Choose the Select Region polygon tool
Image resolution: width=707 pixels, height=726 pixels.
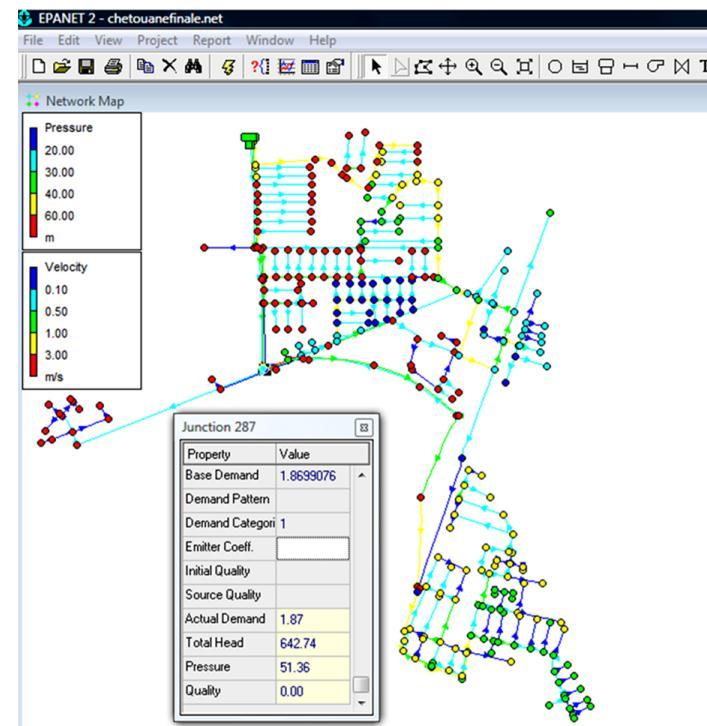pyautogui.click(x=423, y=67)
